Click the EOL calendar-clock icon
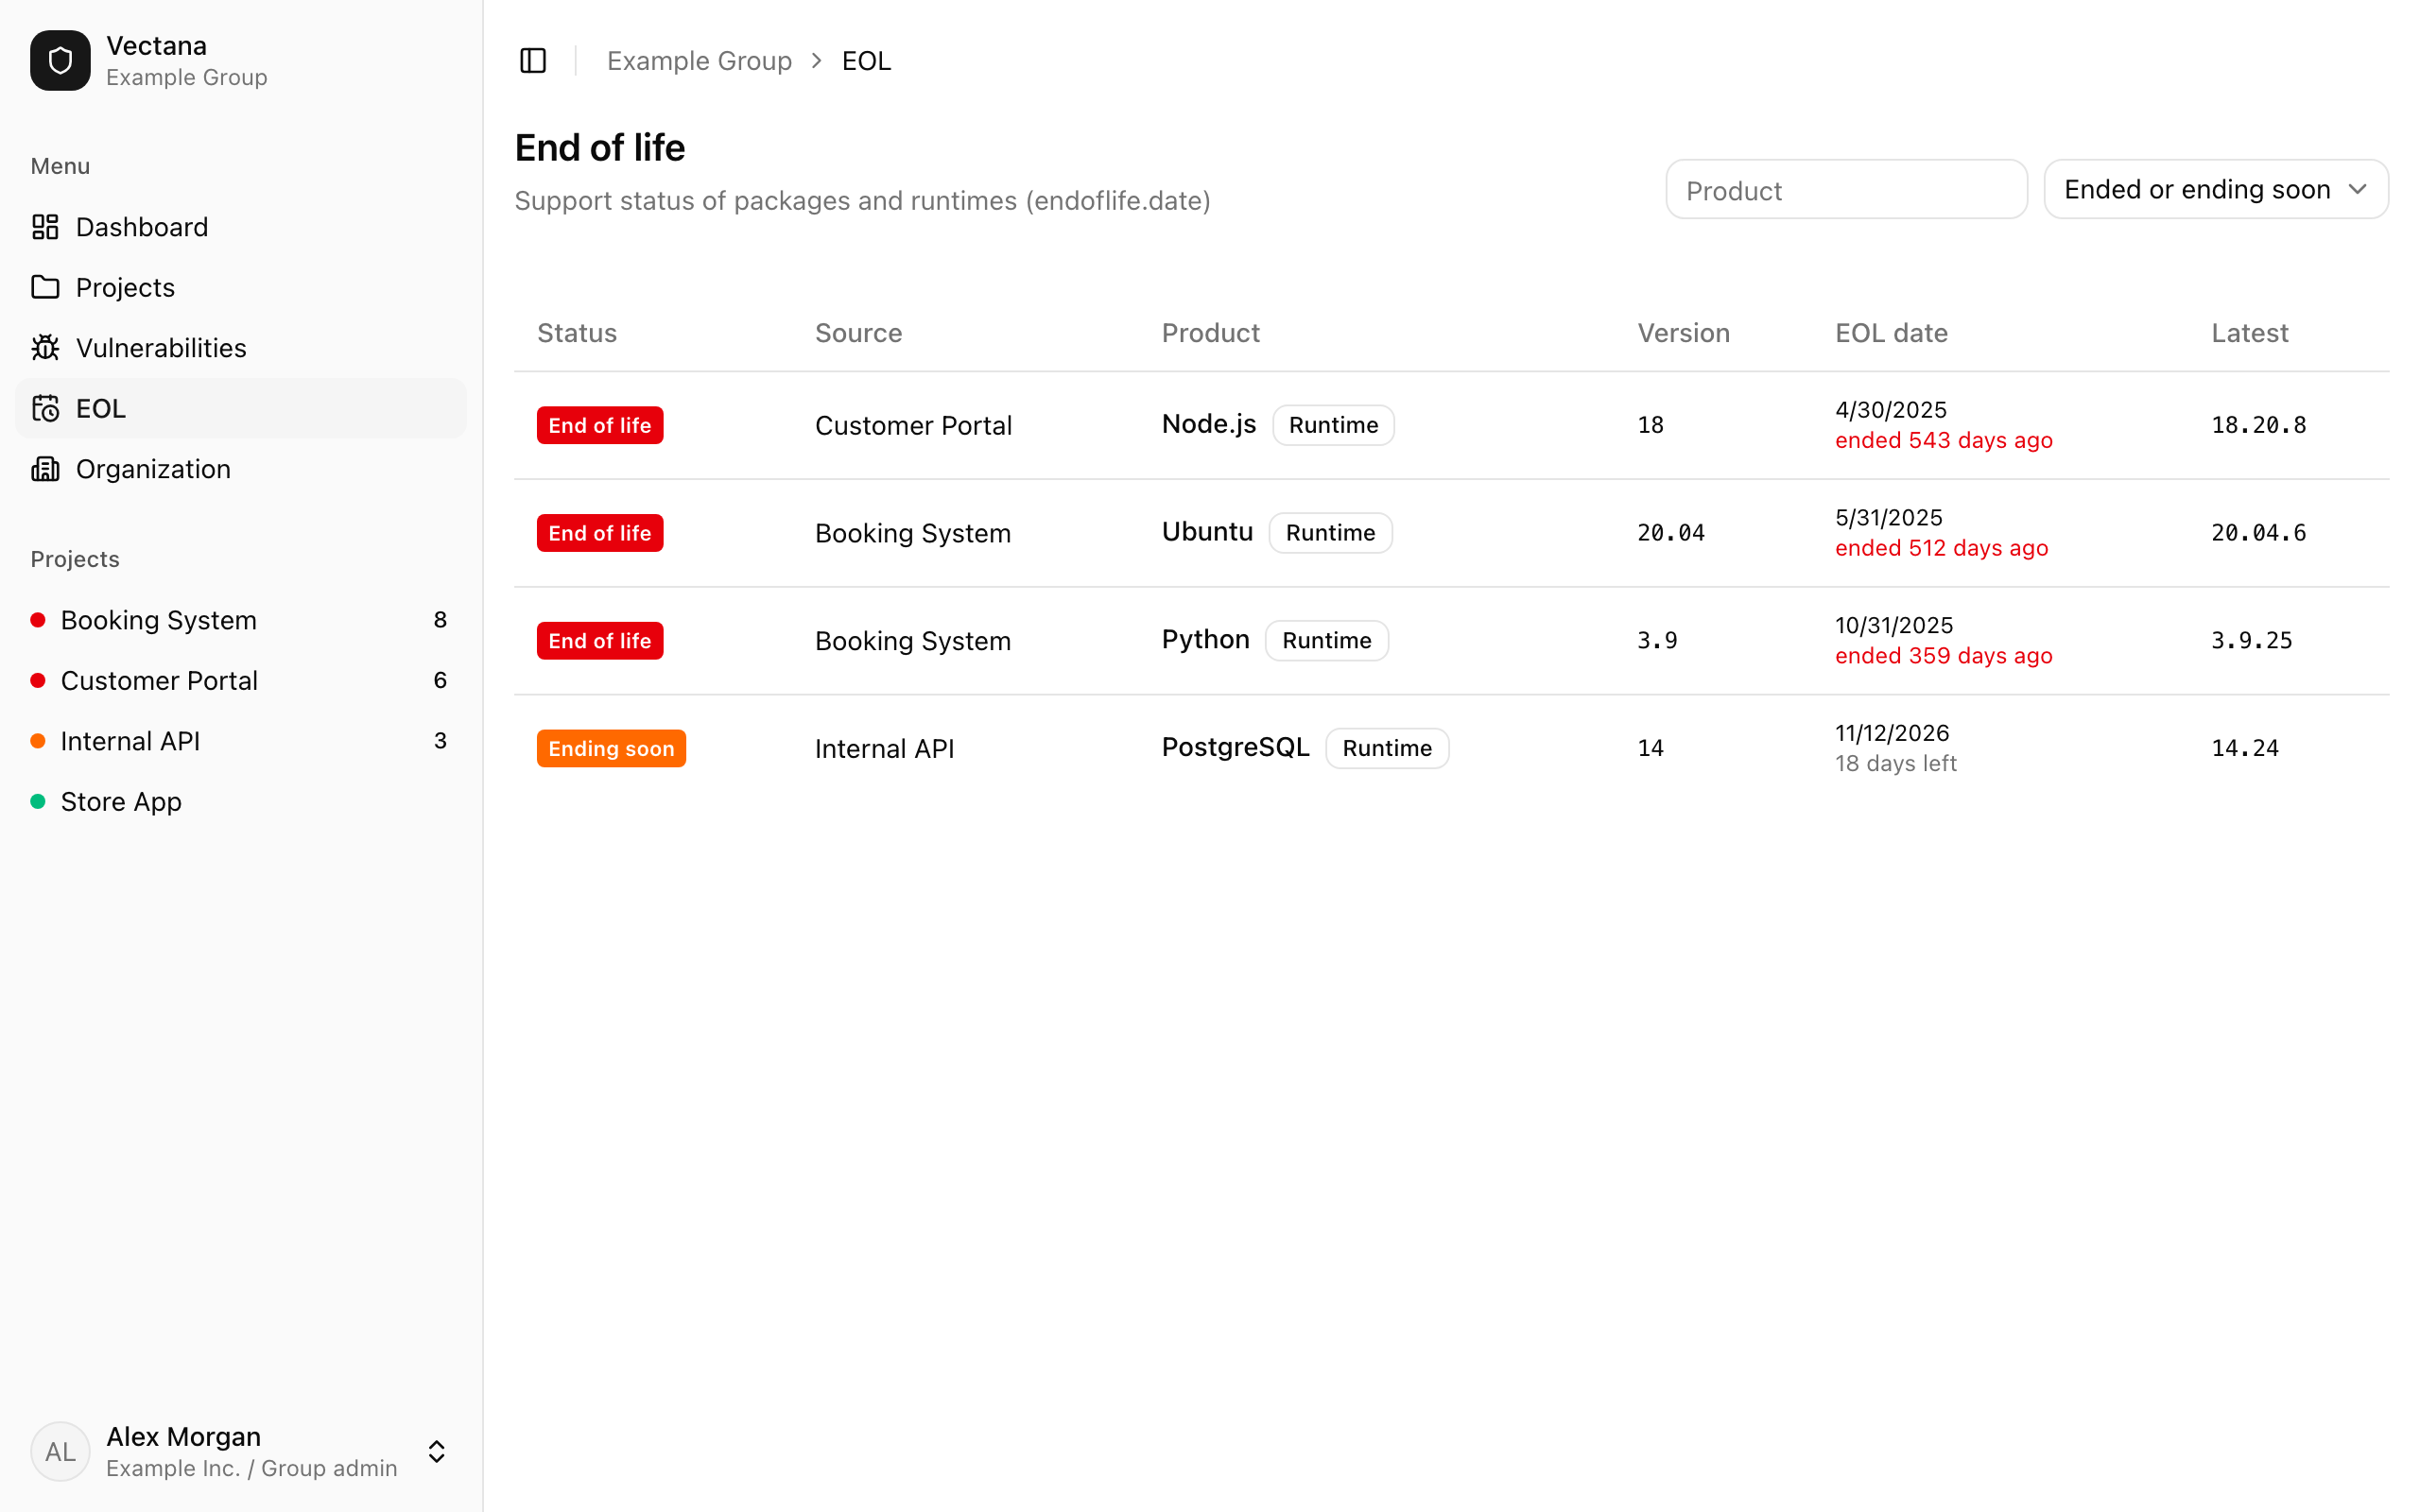Screen dimensions: 2420x1512 point(45,408)
